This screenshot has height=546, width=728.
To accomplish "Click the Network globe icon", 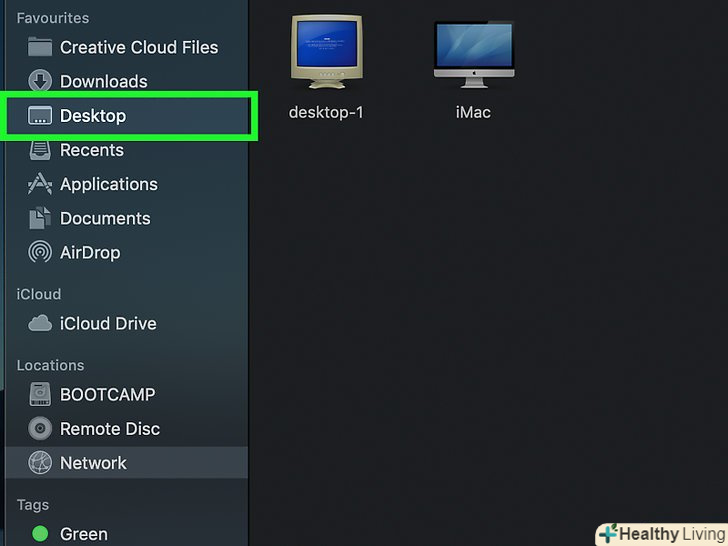I will (x=40, y=463).
